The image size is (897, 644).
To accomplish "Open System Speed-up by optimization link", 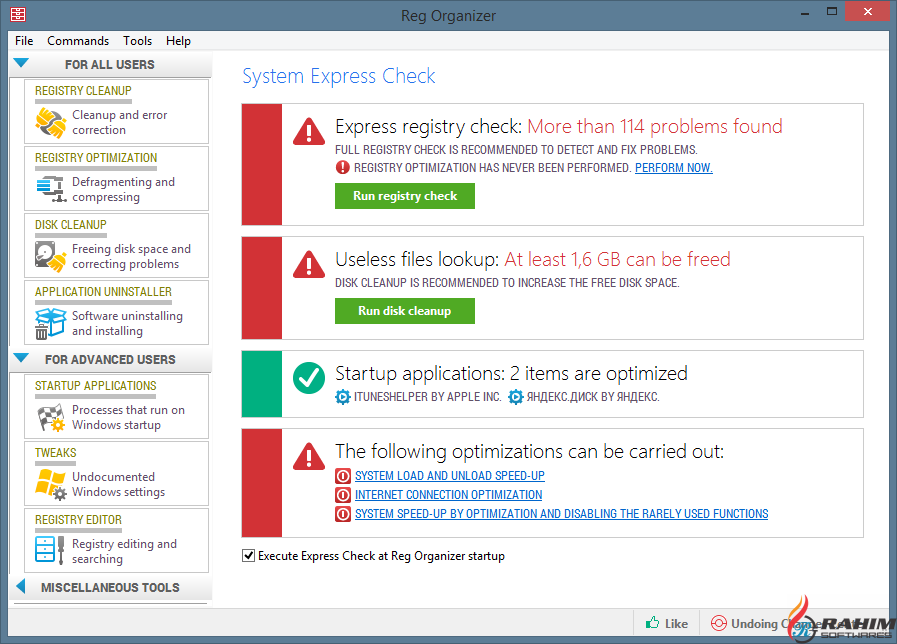I will point(562,514).
